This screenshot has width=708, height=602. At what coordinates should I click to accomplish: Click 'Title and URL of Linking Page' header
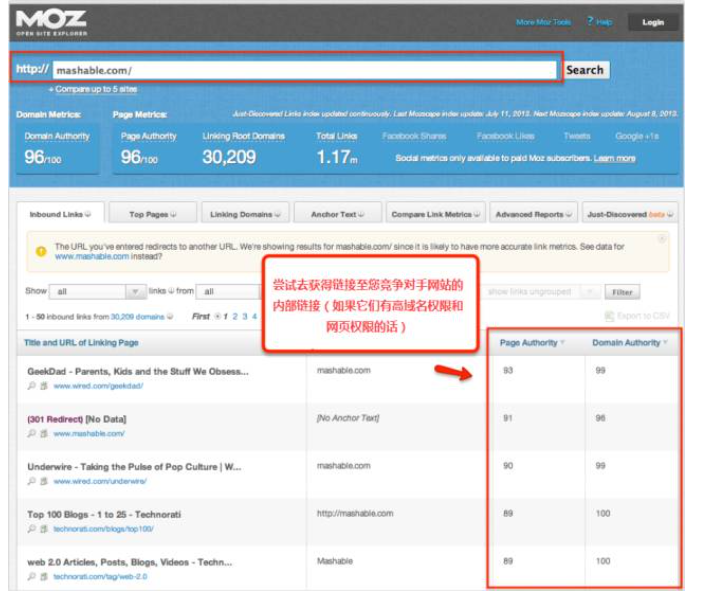81,343
